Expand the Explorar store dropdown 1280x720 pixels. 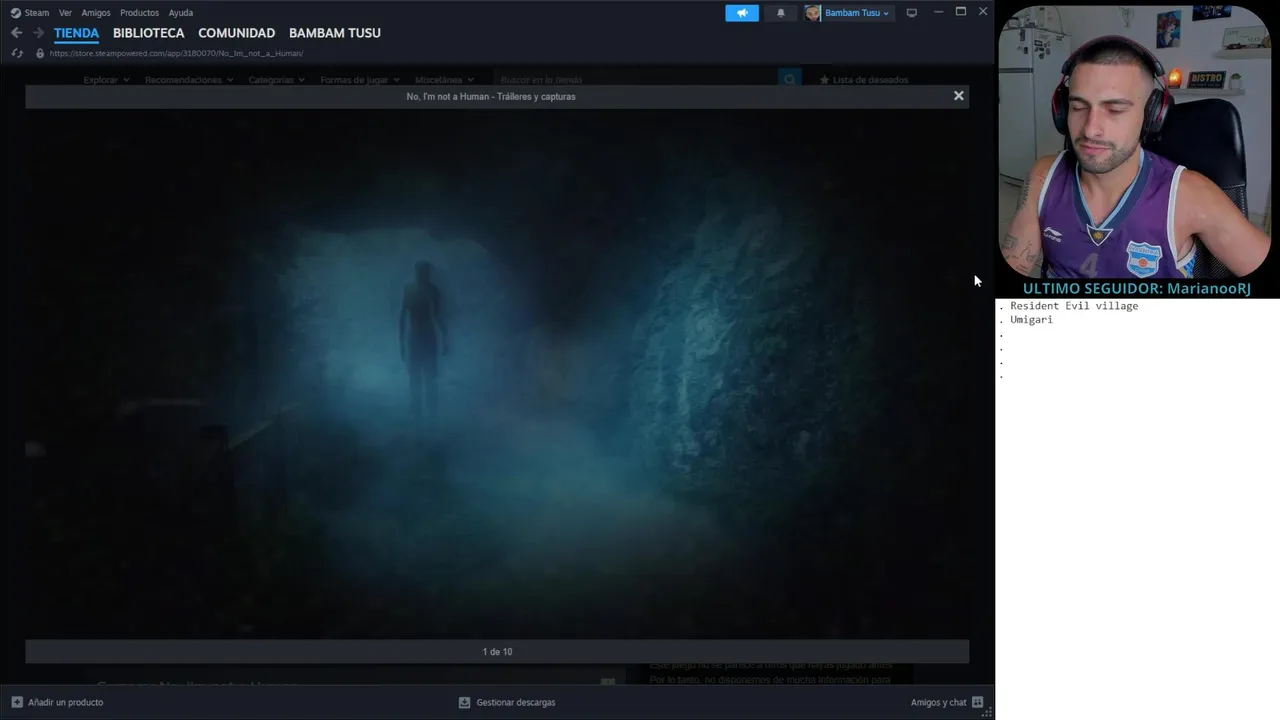107,80
